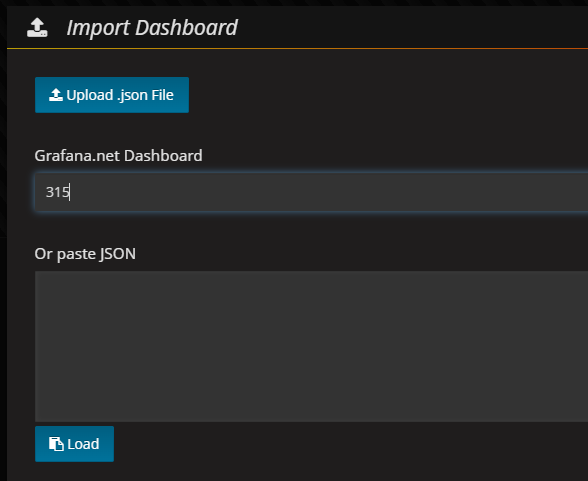Click the word Load on the blue button
This screenshot has width=588, height=481.
point(83,444)
